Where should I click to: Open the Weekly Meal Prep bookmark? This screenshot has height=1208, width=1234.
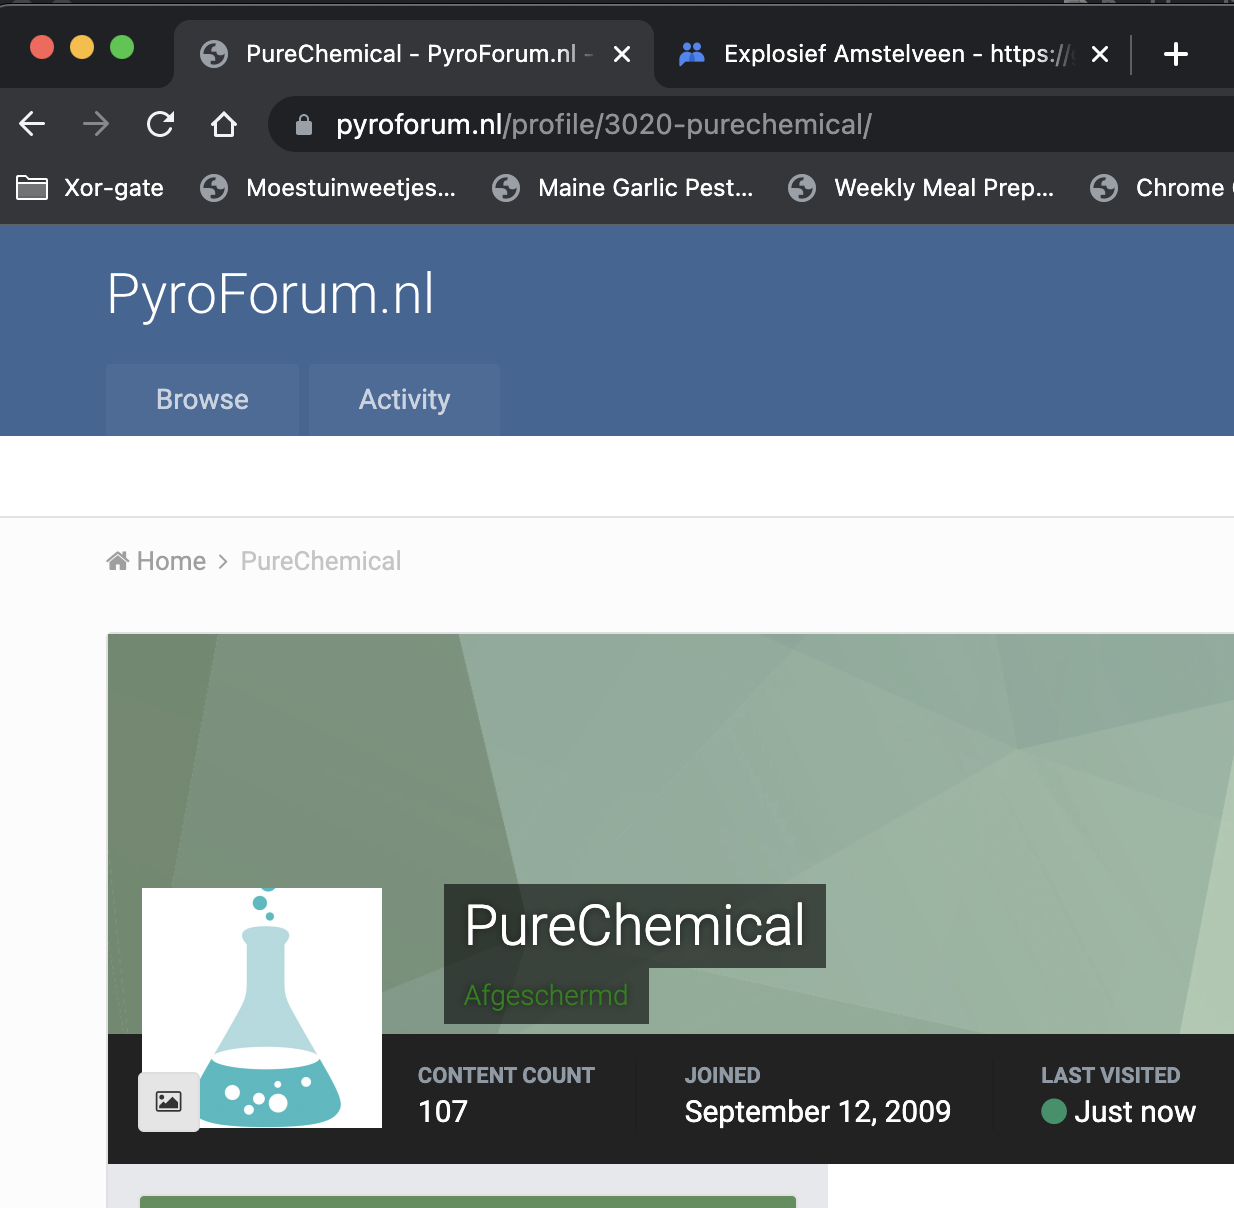(x=922, y=188)
